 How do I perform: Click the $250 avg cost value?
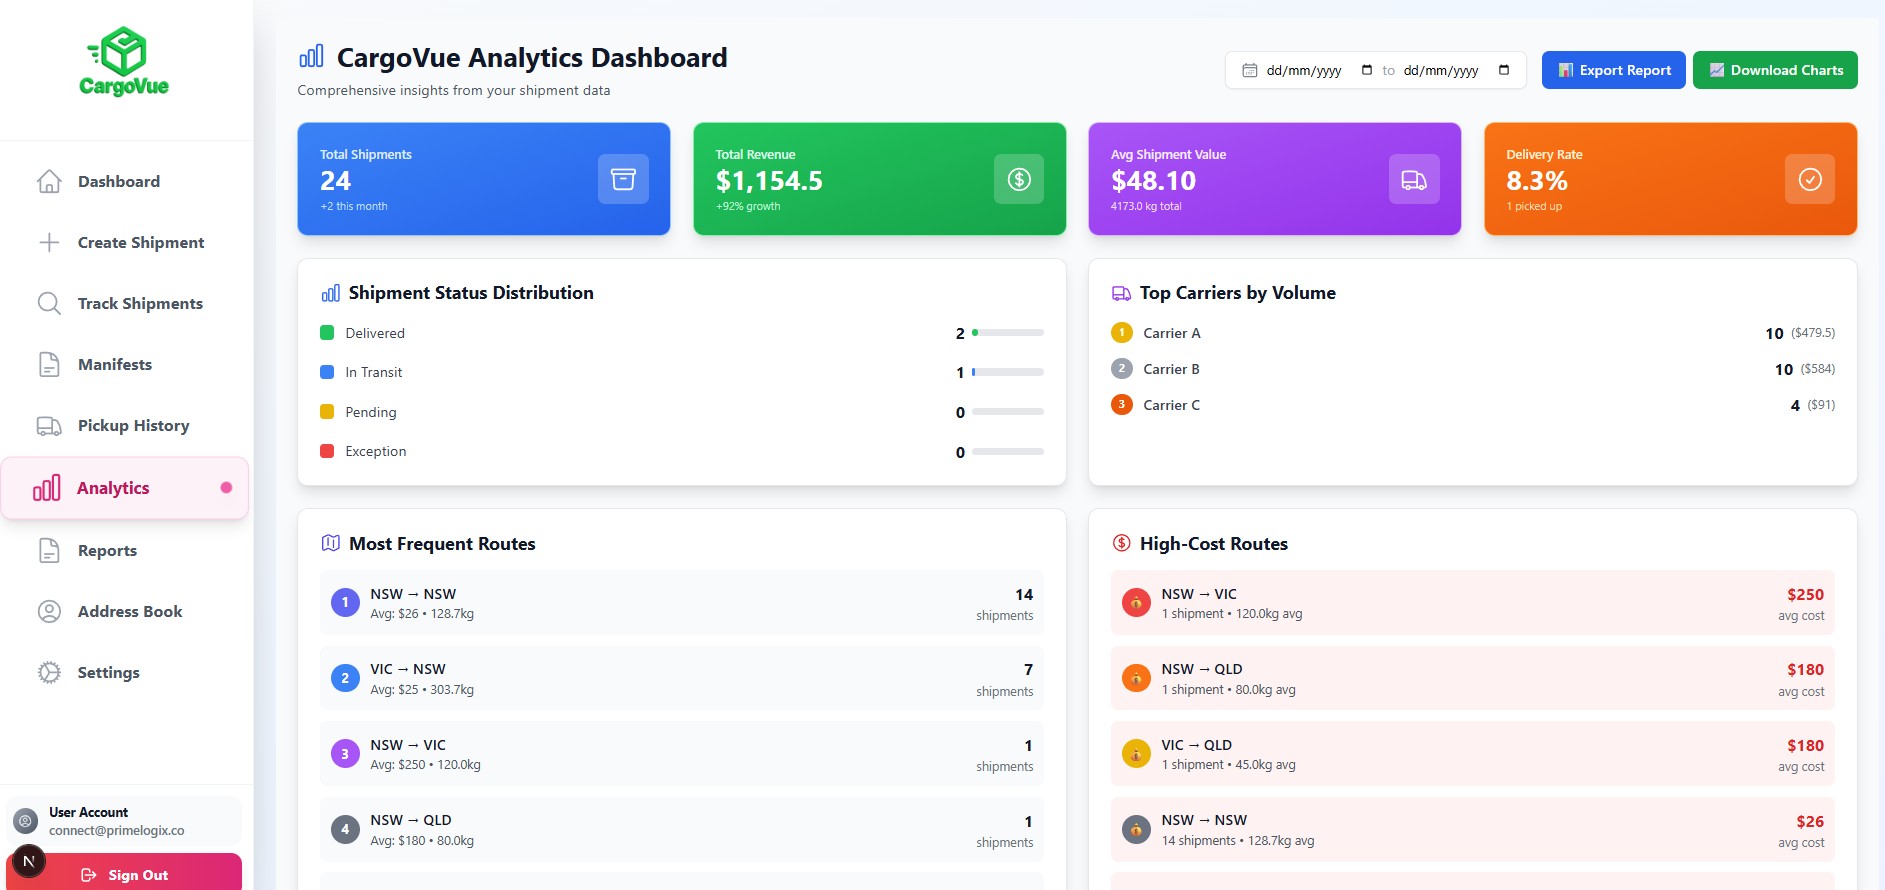(x=1805, y=594)
